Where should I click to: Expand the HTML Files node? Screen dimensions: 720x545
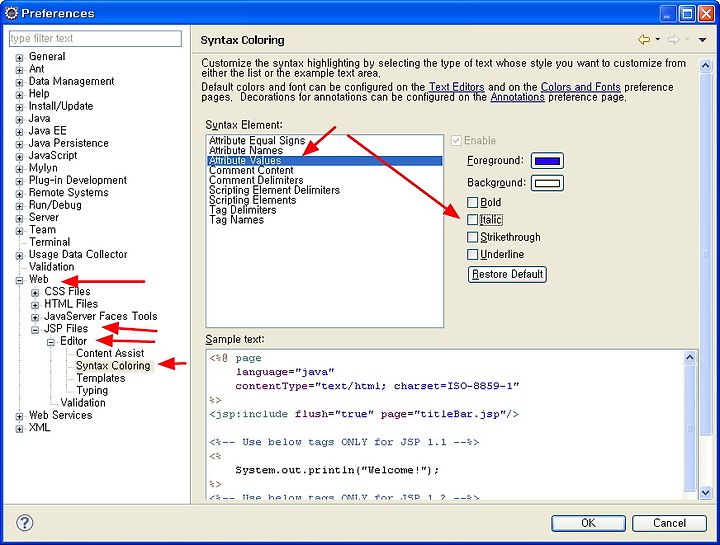coord(35,305)
